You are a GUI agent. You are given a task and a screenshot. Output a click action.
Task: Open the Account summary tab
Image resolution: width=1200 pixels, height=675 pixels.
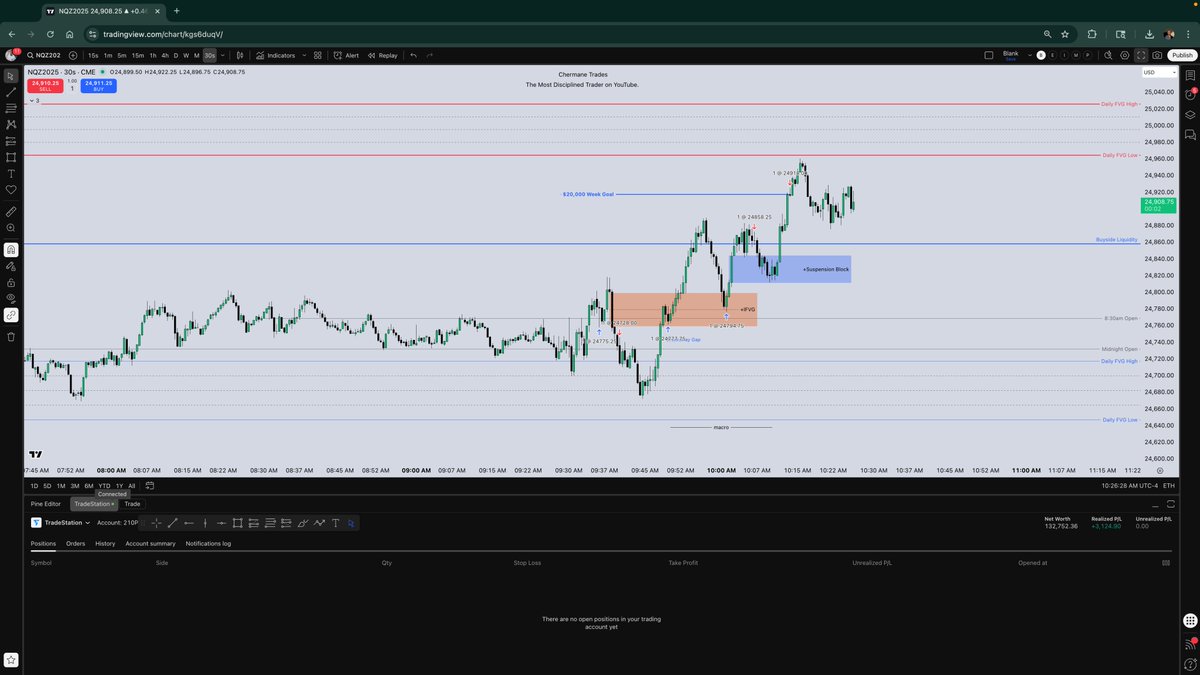(x=150, y=544)
